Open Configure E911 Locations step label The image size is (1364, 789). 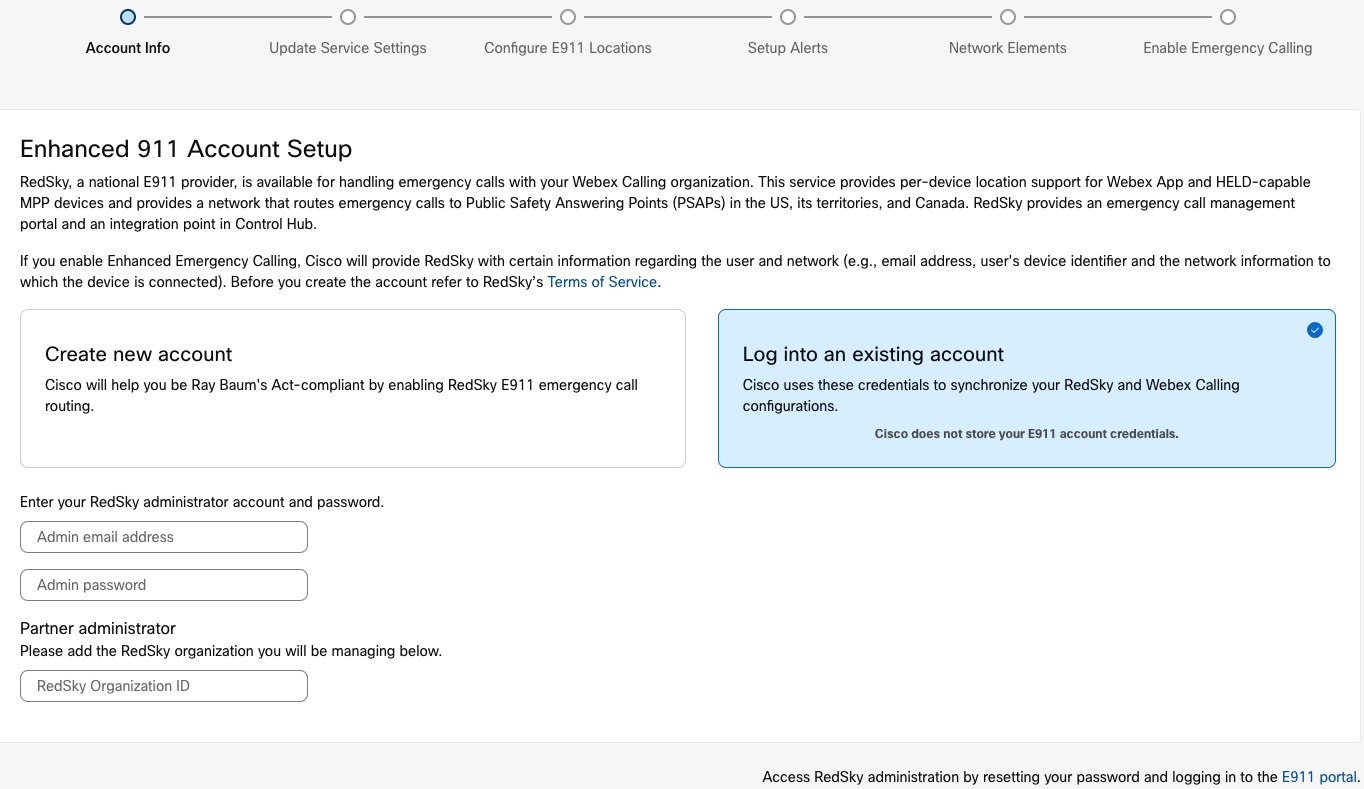pos(568,48)
